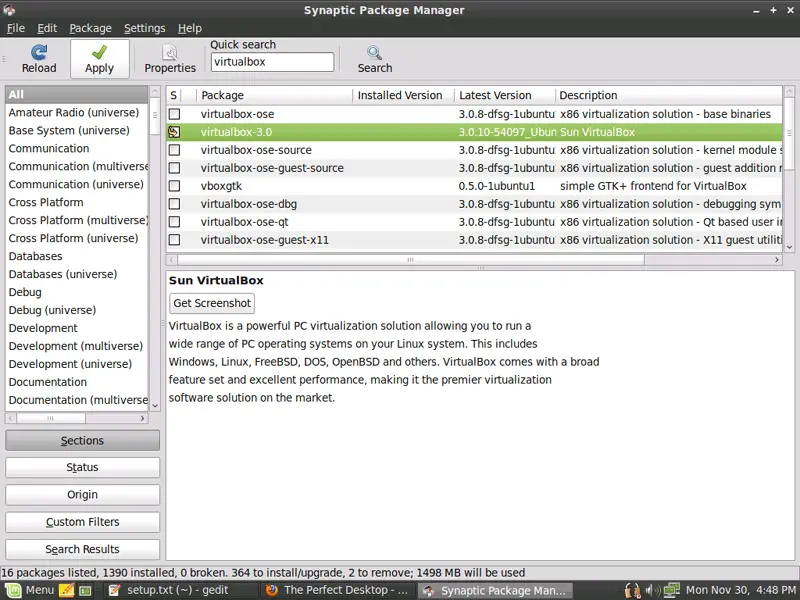Select the vboxgtk package name

(x=221, y=186)
